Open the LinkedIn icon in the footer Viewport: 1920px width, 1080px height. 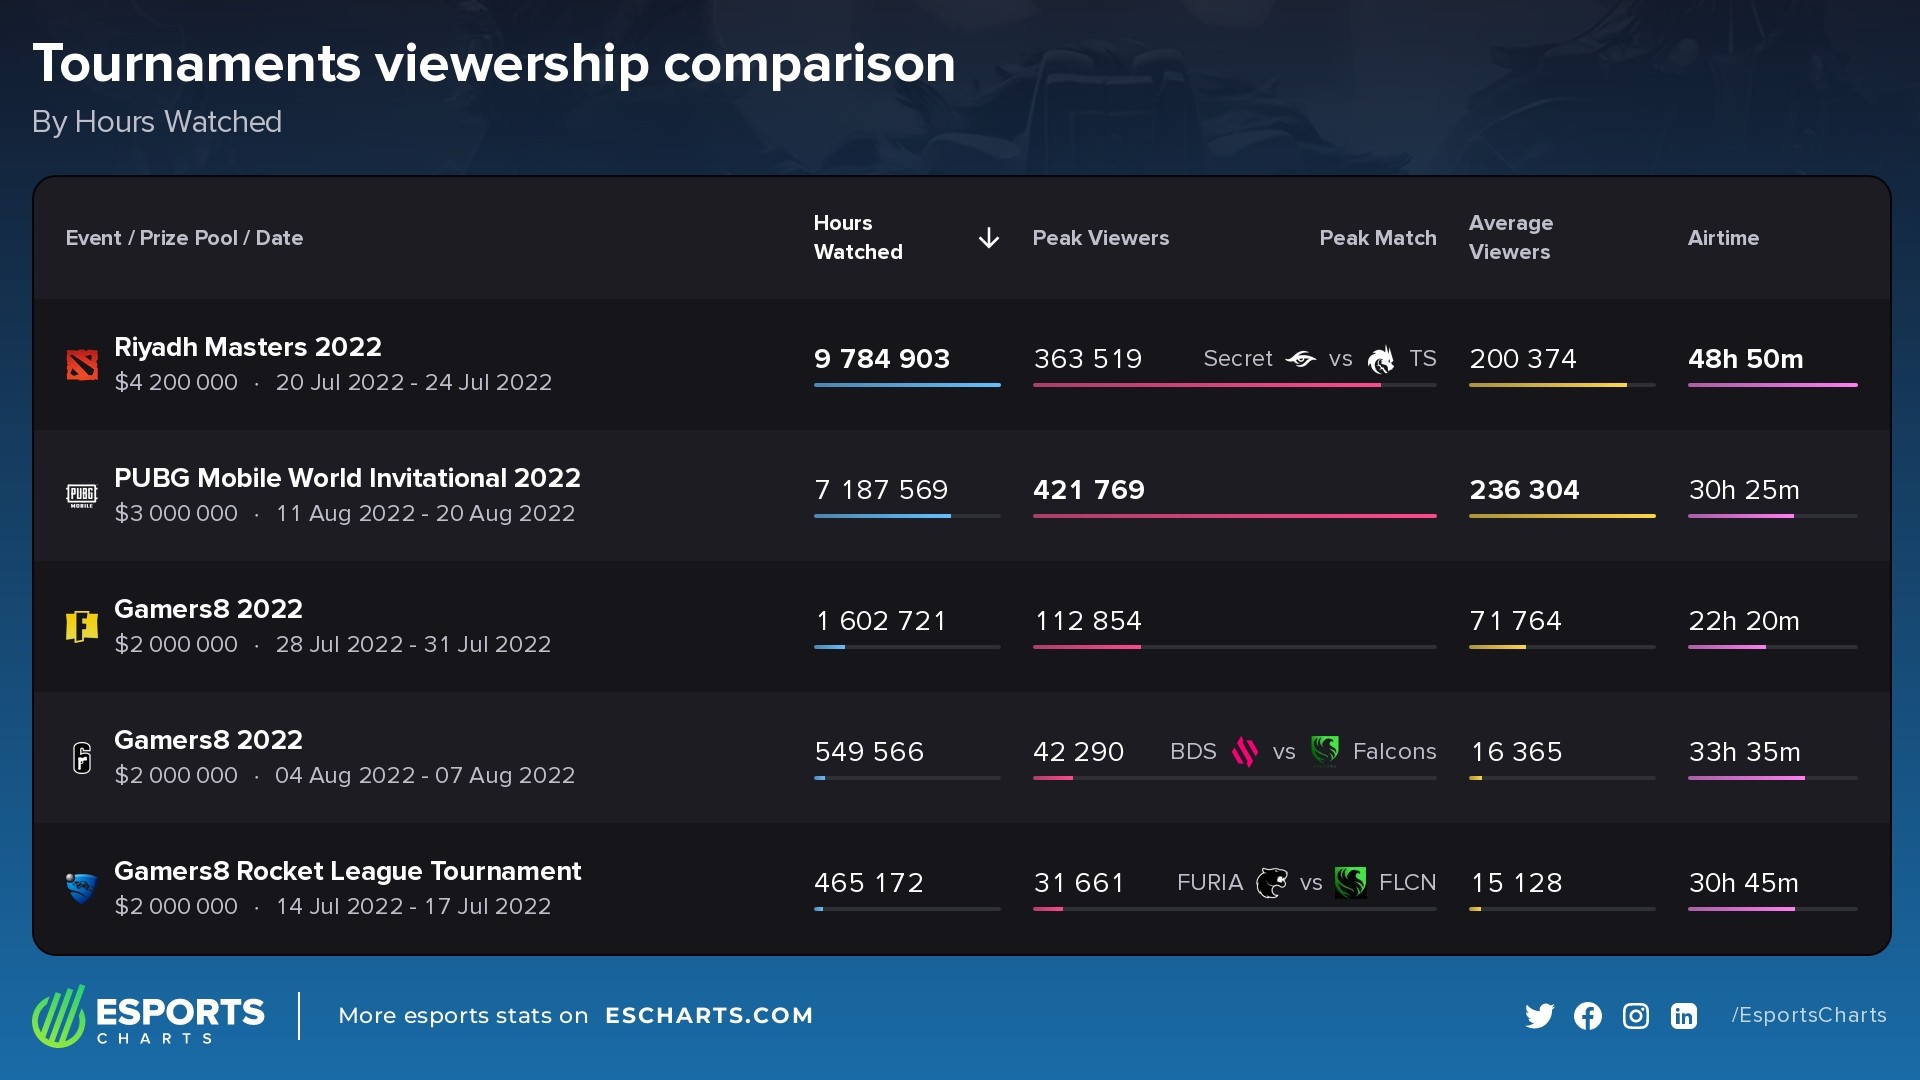pyautogui.click(x=1684, y=1016)
